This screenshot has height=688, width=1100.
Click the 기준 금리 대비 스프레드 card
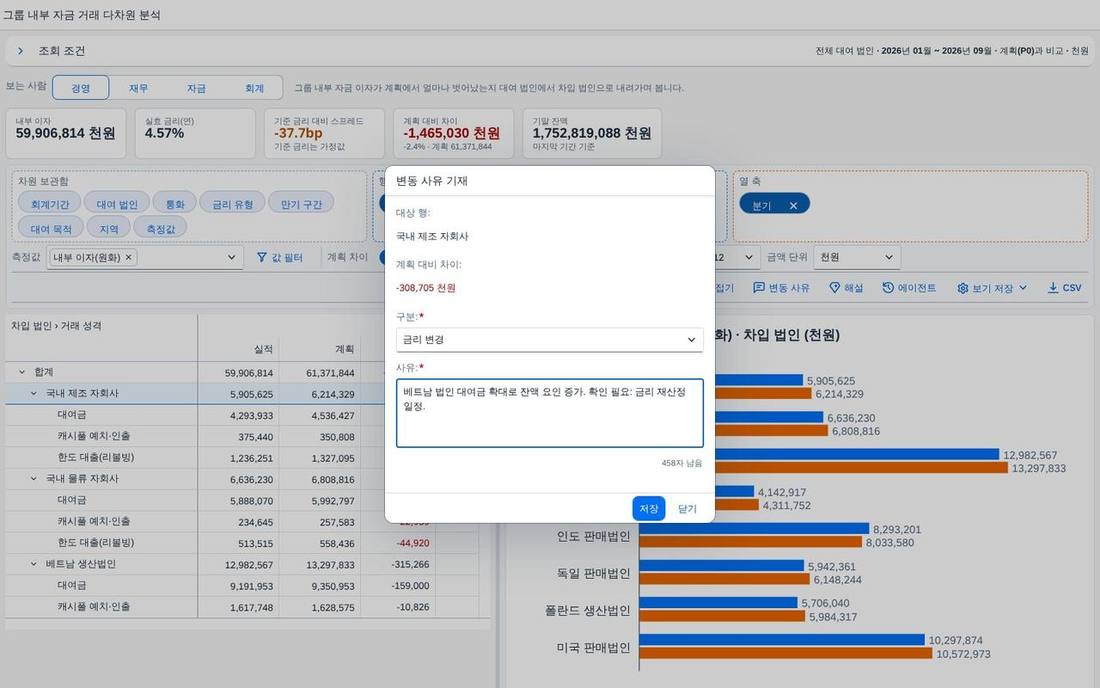[324, 133]
